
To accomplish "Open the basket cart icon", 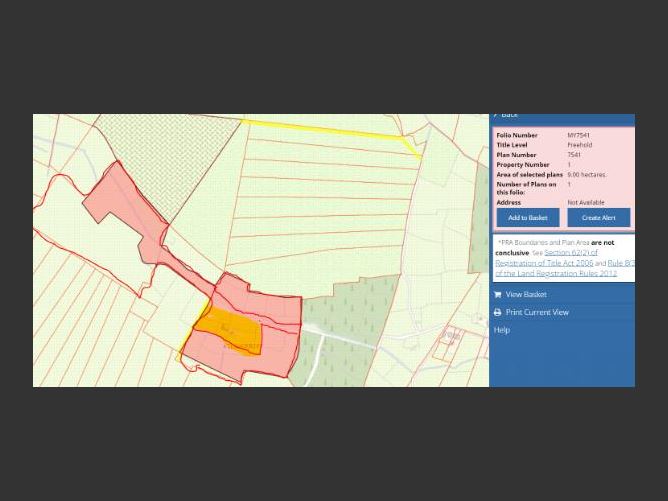I will click(x=498, y=294).
